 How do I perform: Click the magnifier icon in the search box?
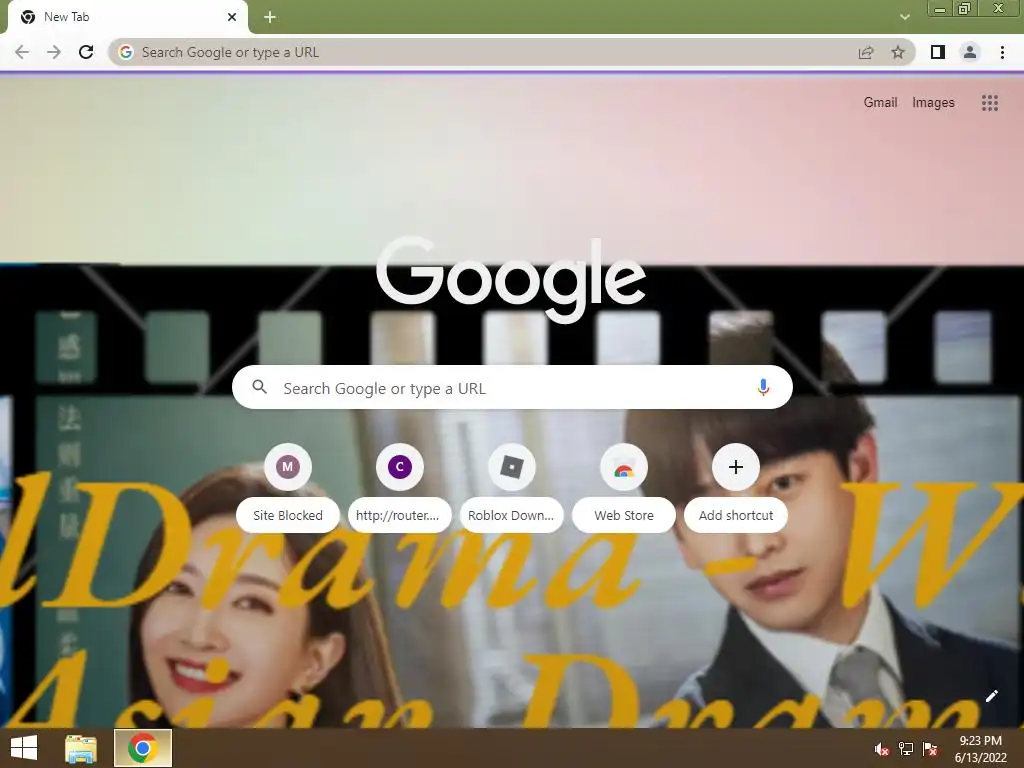(x=259, y=387)
